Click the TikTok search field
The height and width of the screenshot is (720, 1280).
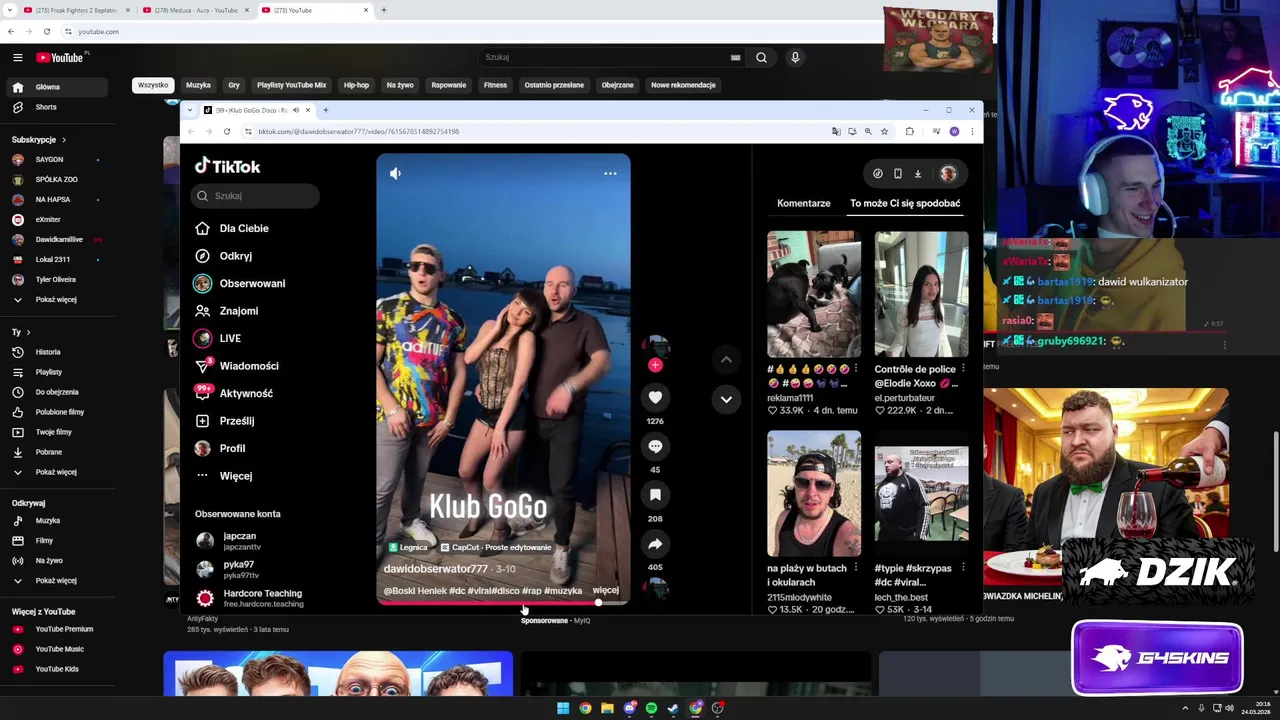[255, 196]
